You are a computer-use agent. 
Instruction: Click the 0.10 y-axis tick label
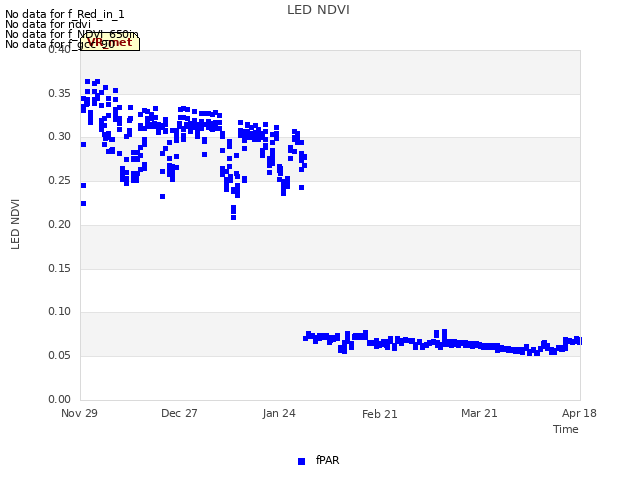(x=59, y=311)
